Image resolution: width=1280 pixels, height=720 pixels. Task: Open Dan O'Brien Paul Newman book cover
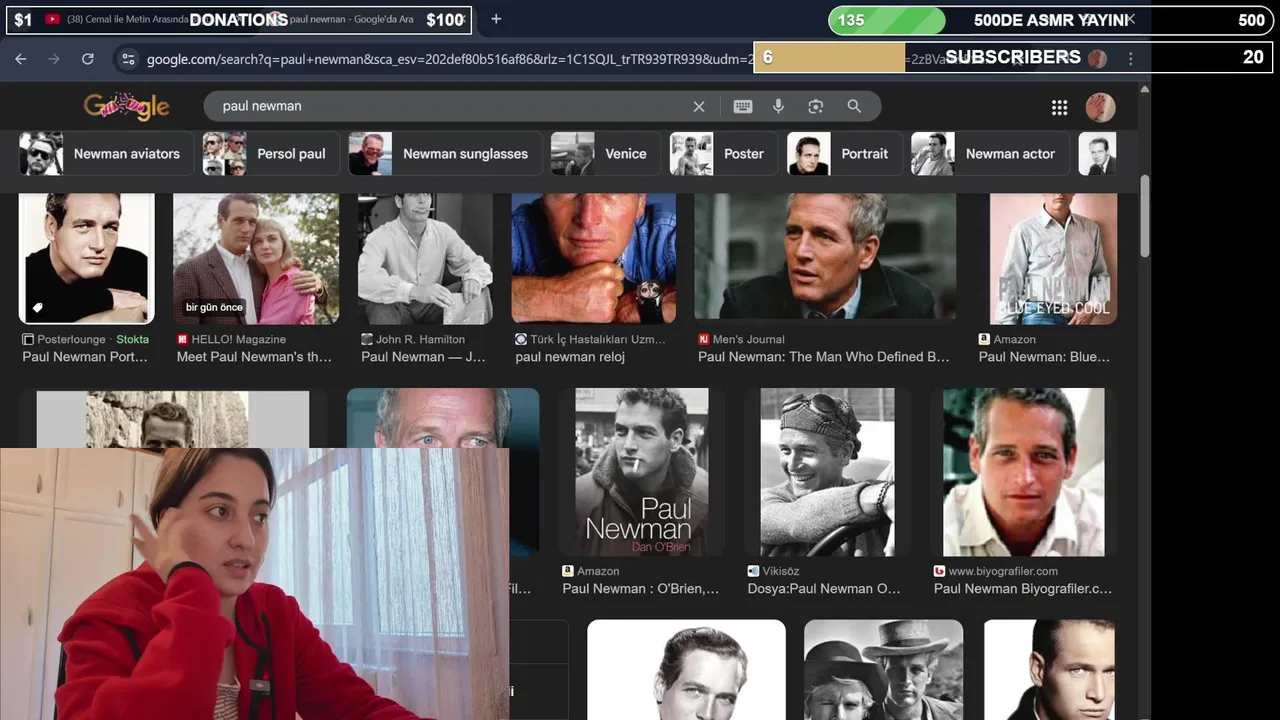[x=642, y=472]
